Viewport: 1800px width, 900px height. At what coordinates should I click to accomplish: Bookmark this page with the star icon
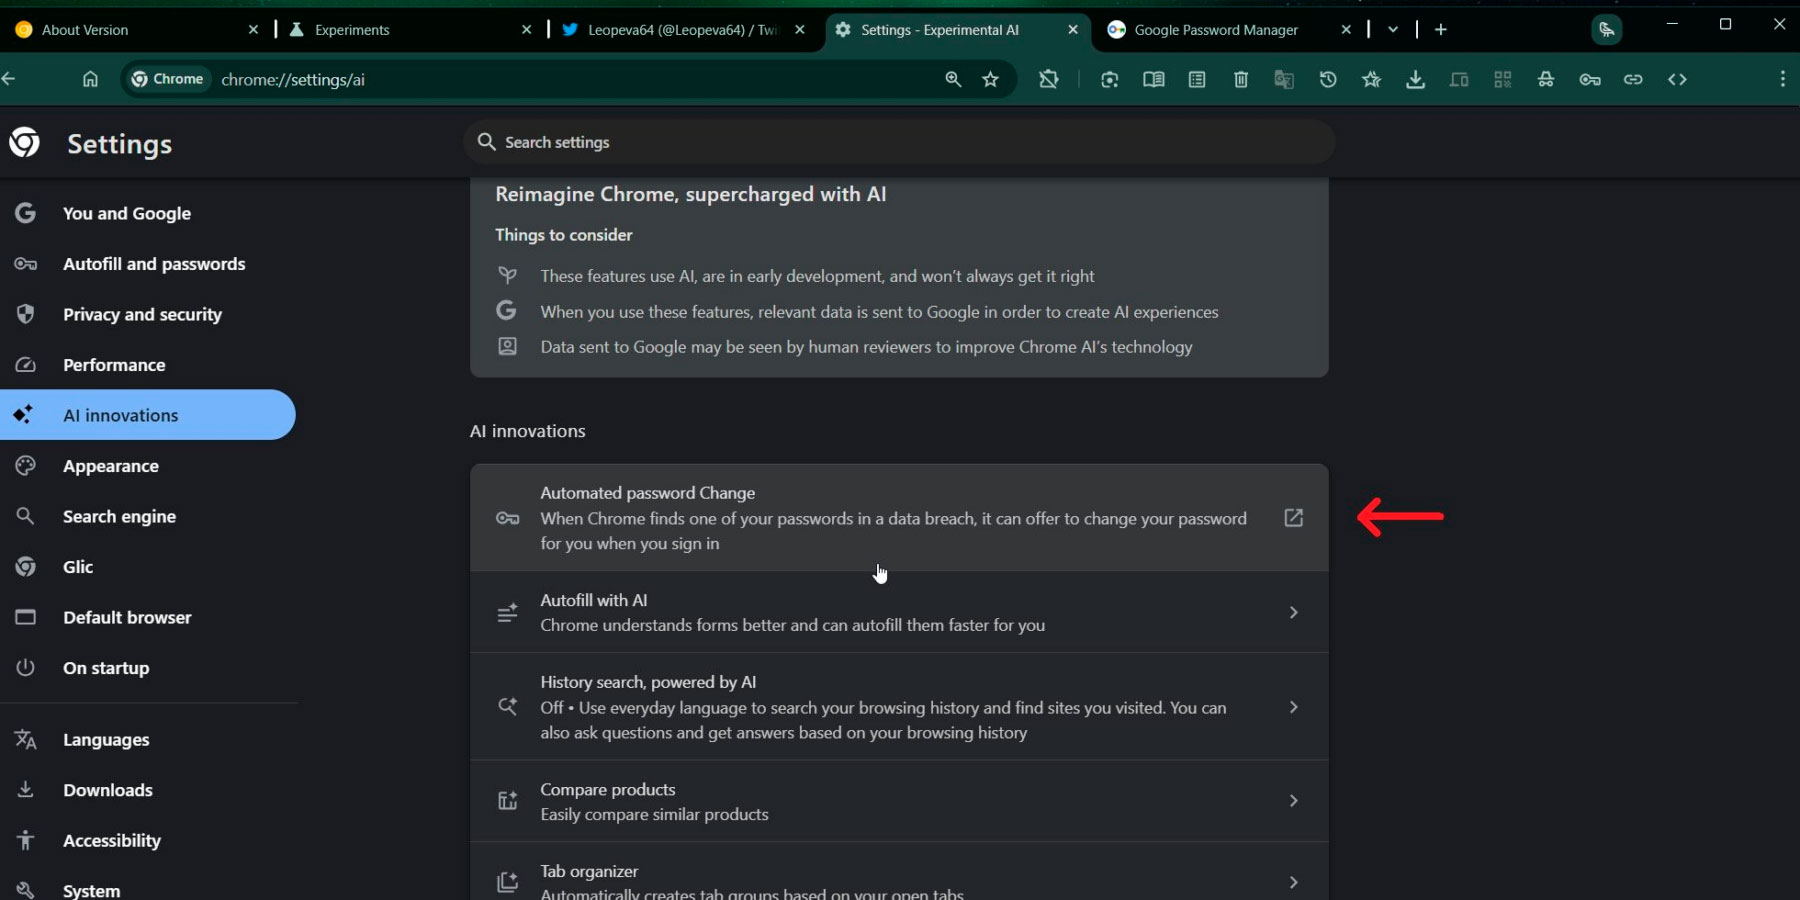990,79
